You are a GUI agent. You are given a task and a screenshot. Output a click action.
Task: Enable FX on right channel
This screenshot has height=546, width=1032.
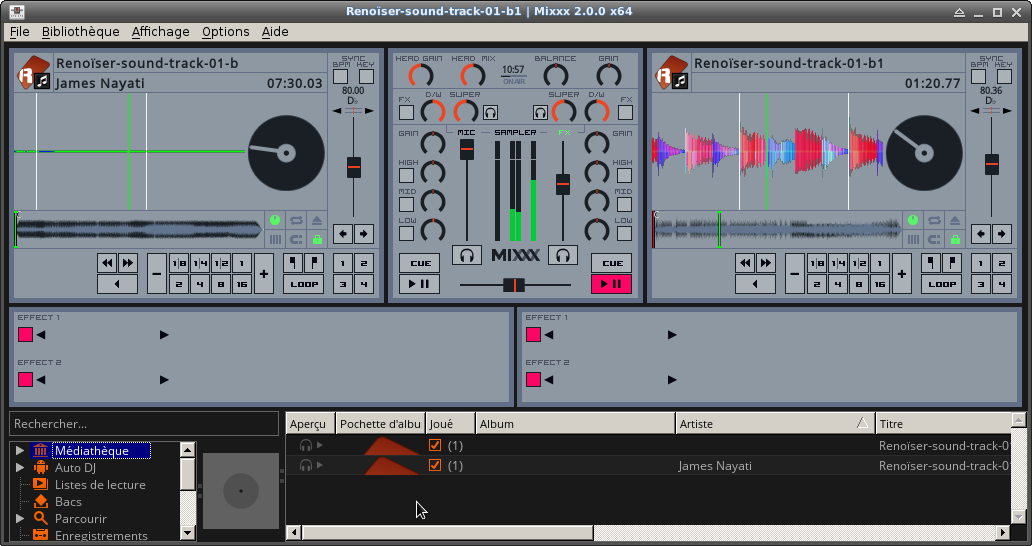(x=625, y=112)
